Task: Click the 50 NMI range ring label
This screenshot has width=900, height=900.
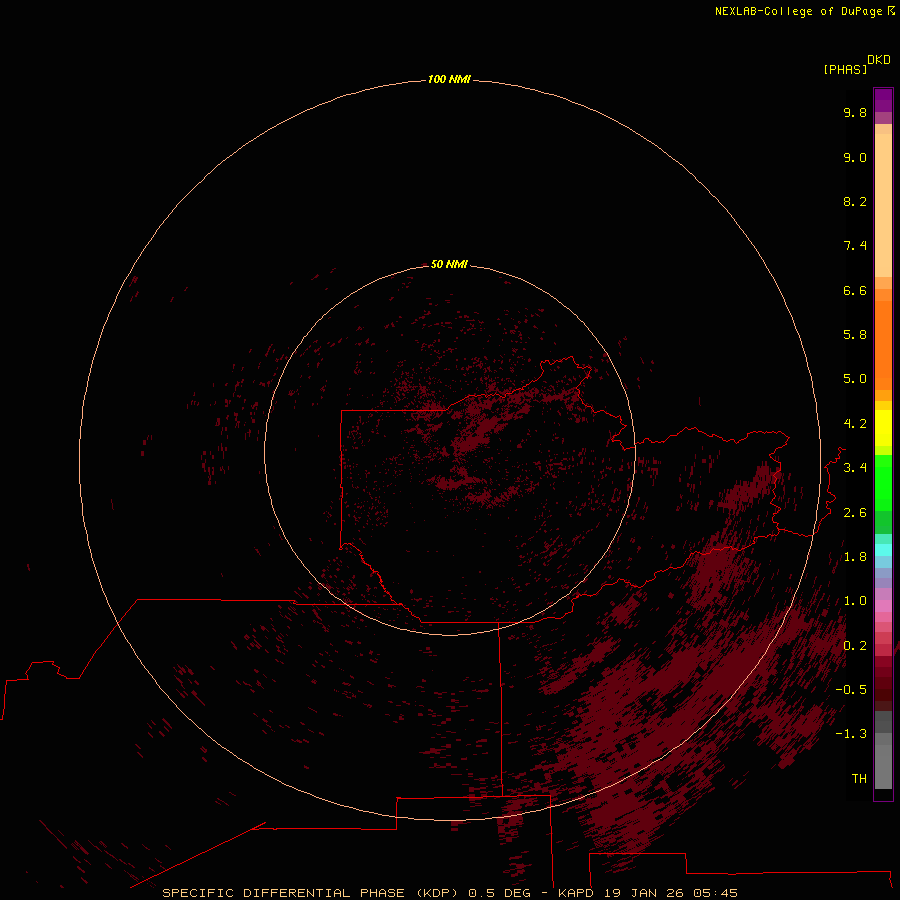Action: pyautogui.click(x=449, y=264)
